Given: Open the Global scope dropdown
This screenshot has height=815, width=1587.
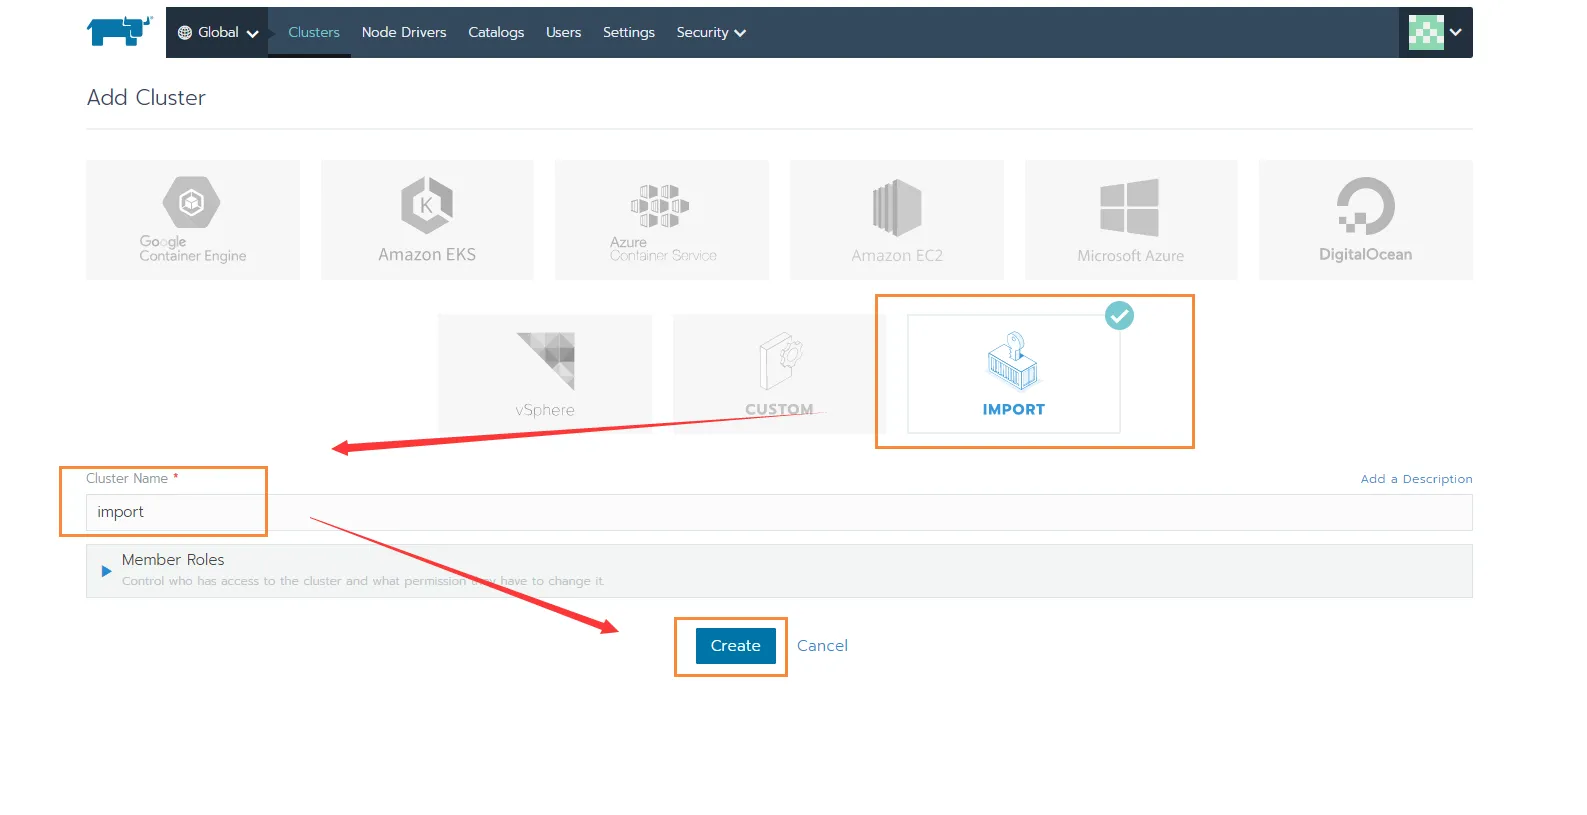Looking at the screenshot, I should coord(218,32).
